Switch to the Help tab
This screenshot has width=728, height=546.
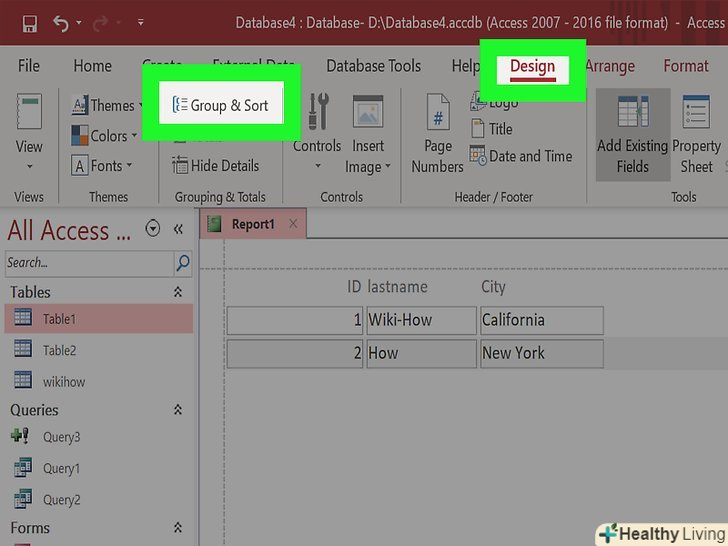click(465, 66)
